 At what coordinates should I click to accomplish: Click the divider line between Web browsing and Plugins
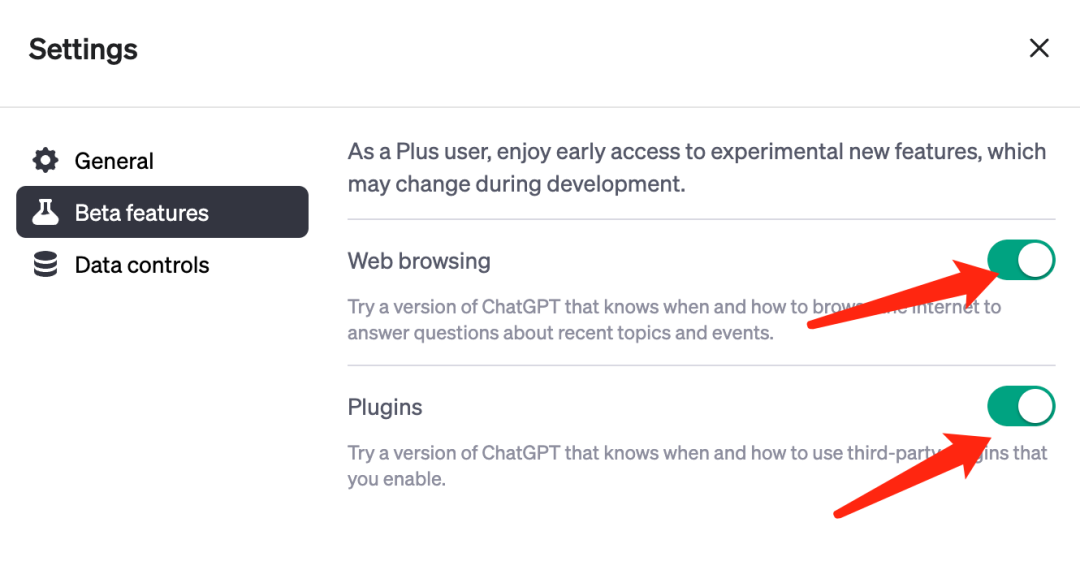pyautogui.click(x=700, y=365)
